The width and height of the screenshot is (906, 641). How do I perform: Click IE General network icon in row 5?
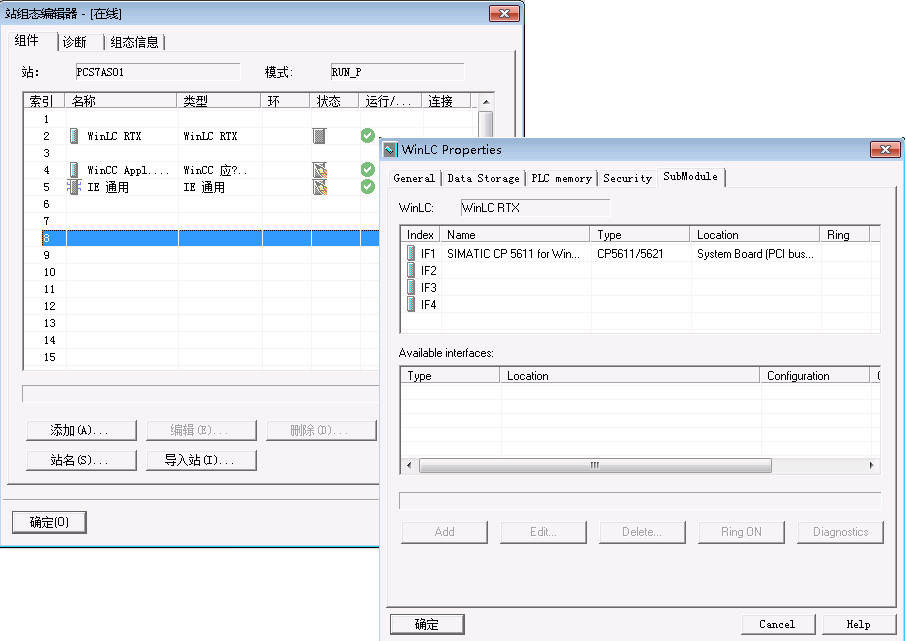(x=74, y=187)
